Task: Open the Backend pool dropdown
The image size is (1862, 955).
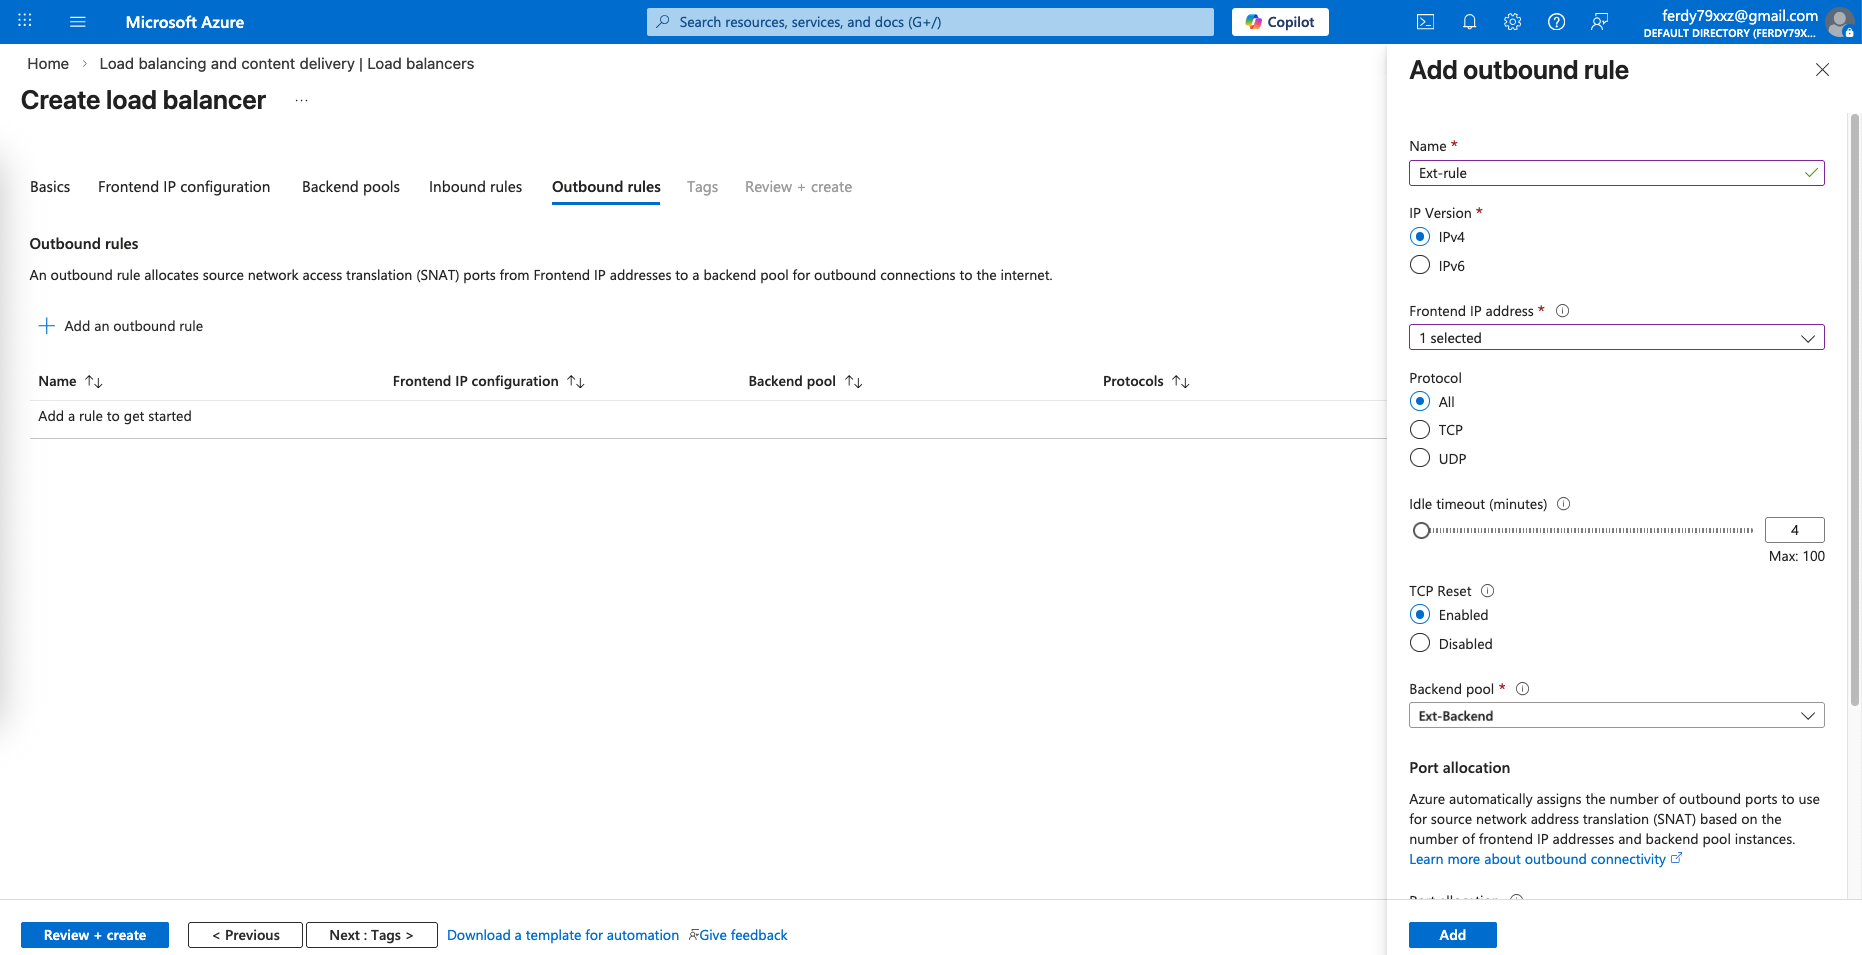Action: point(1616,716)
